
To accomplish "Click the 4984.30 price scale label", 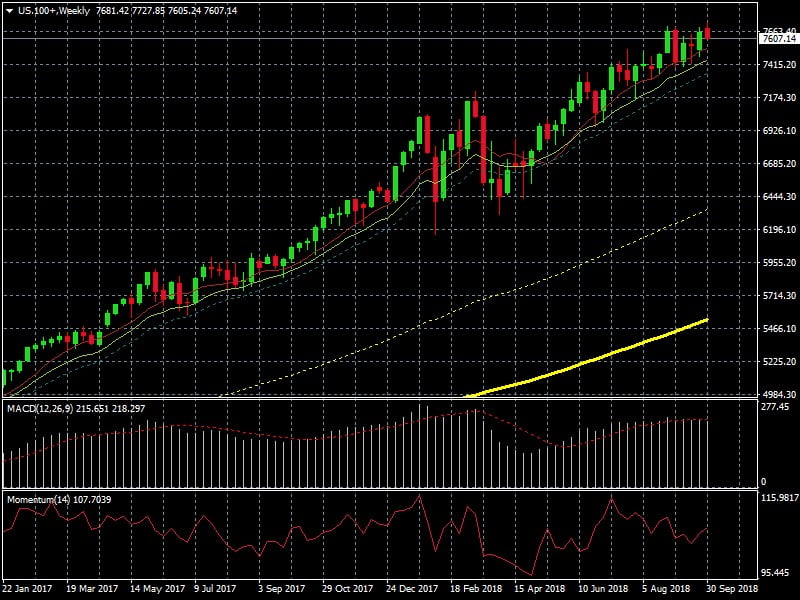I will (x=778, y=395).
